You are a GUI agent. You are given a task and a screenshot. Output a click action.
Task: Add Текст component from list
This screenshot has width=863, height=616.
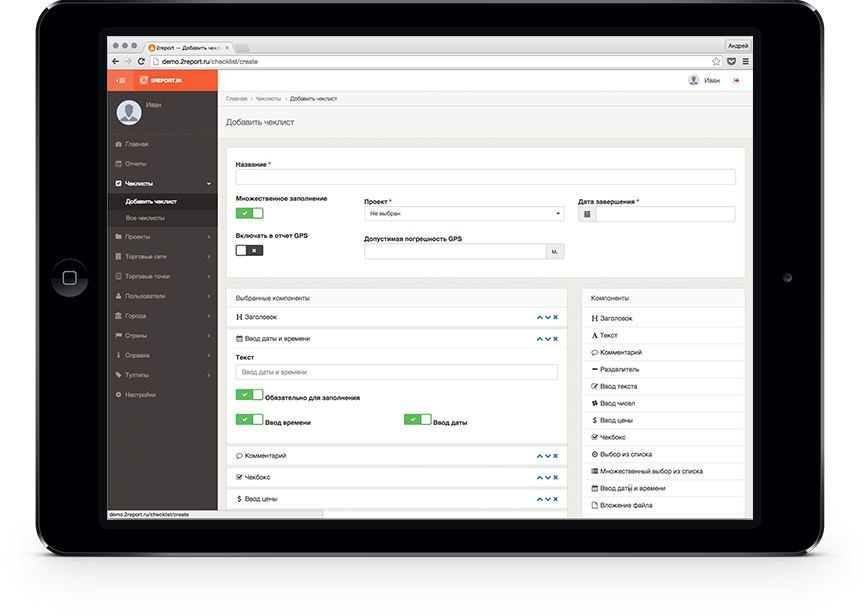point(663,335)
